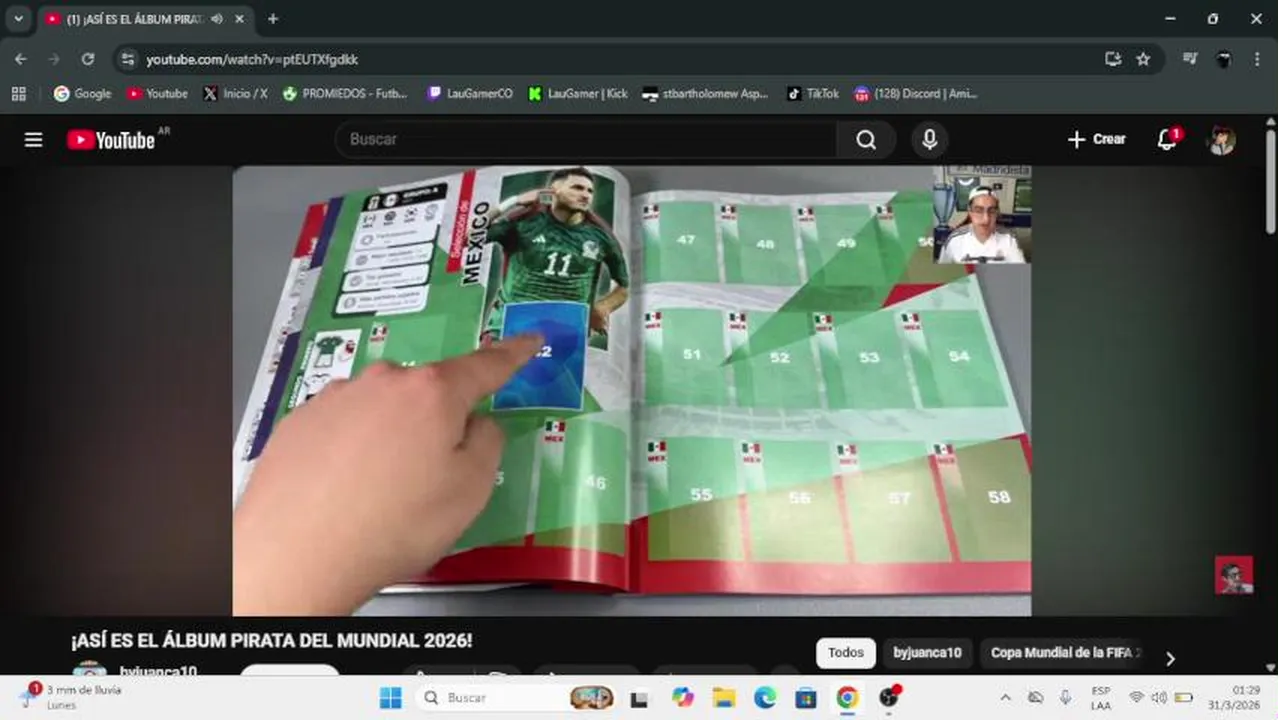Screen dimensions: 1278x720
Task: Click the taskbar Buscar search box
Action: 517,697
